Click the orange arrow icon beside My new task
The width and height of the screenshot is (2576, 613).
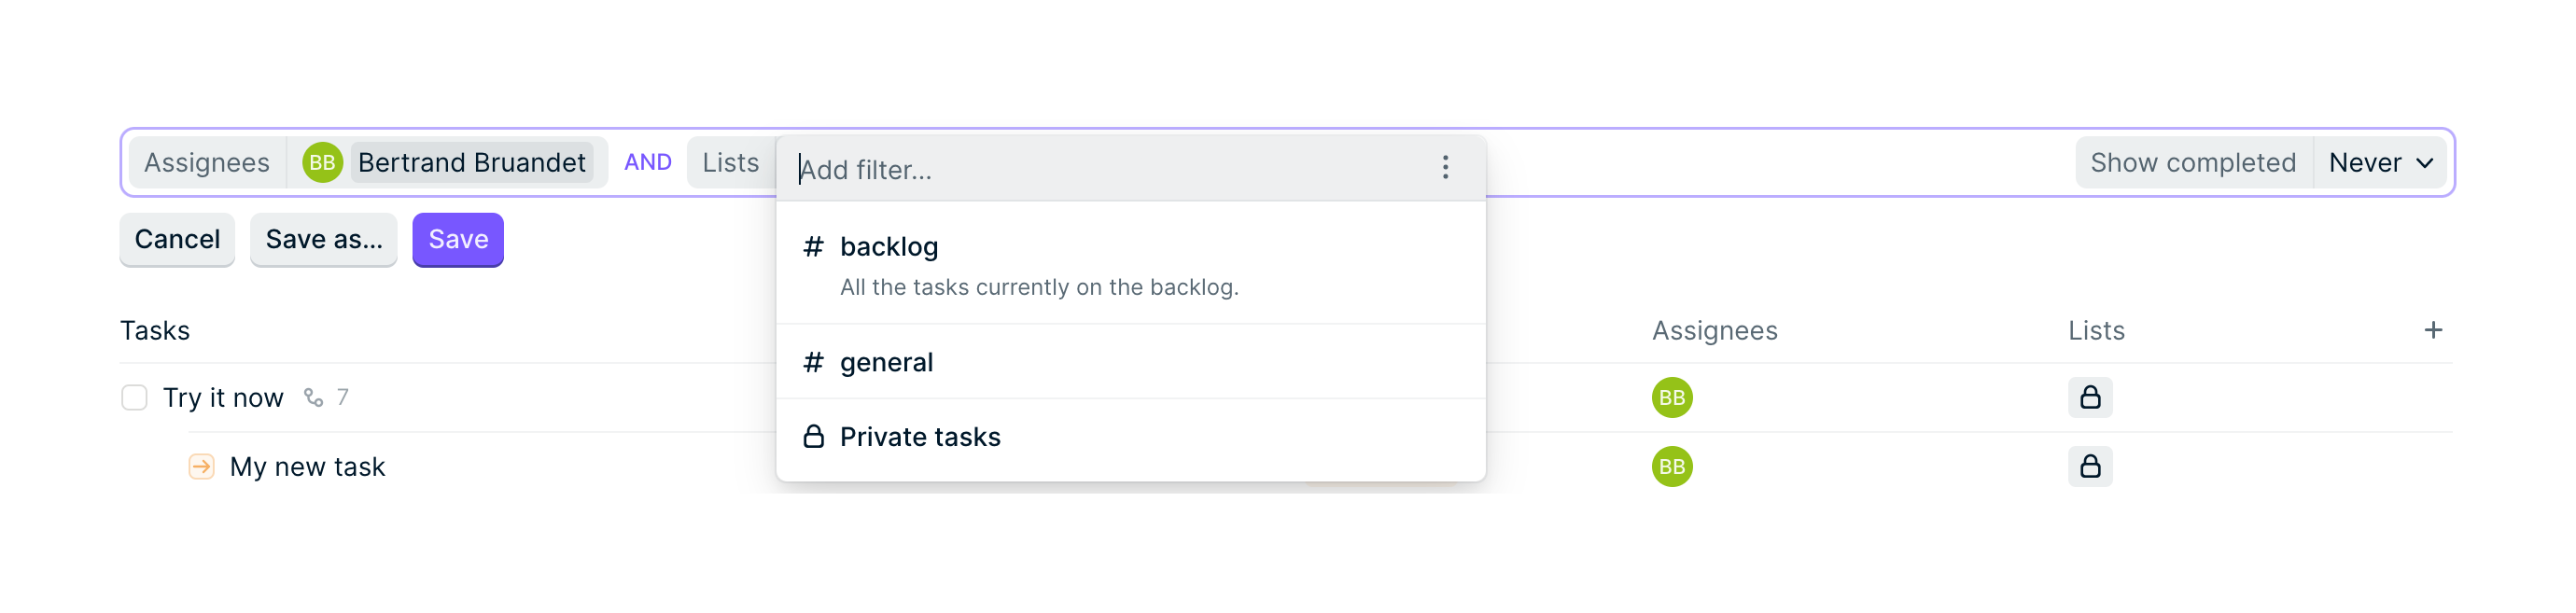200,466
